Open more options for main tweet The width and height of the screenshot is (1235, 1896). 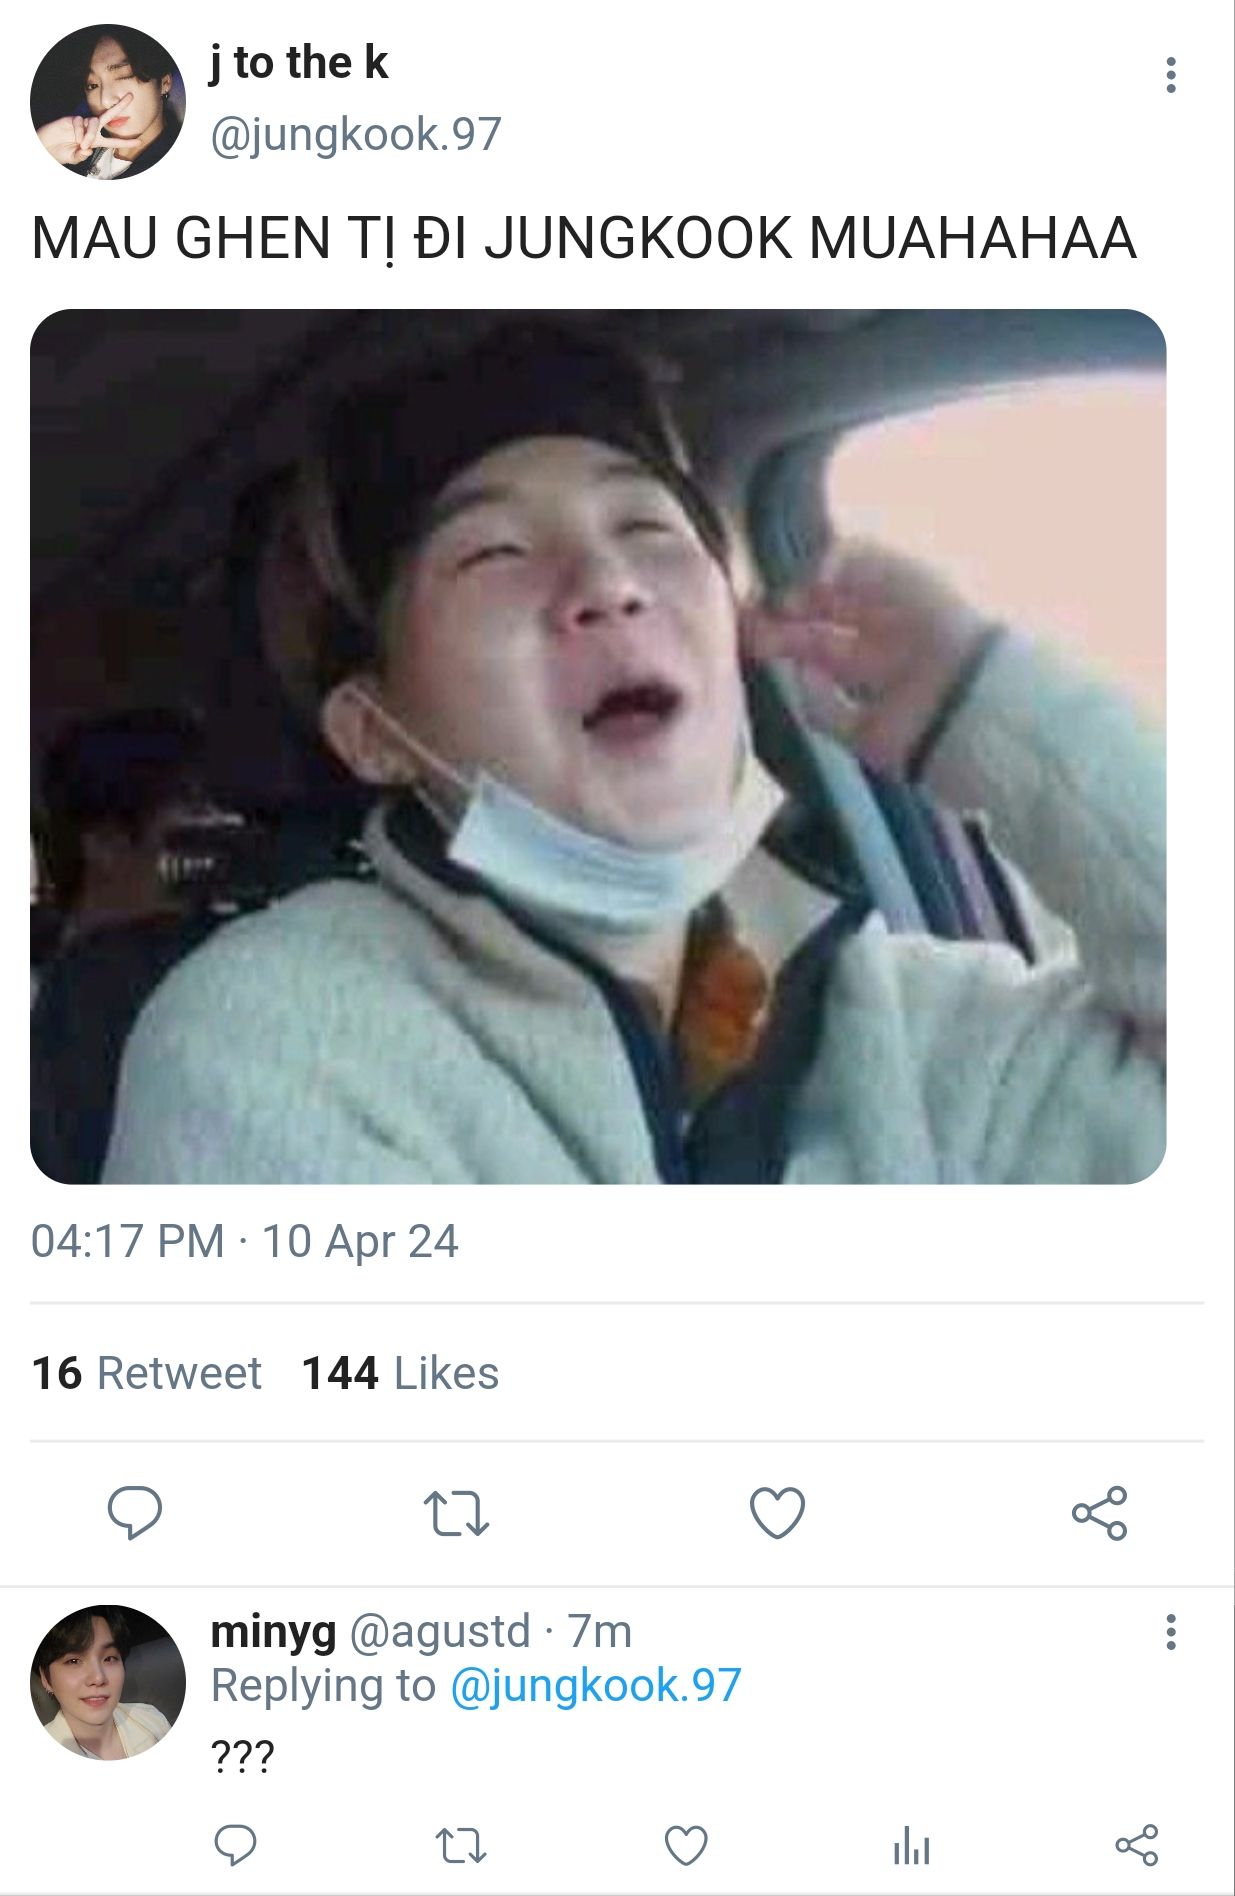tap(1170, 76)
